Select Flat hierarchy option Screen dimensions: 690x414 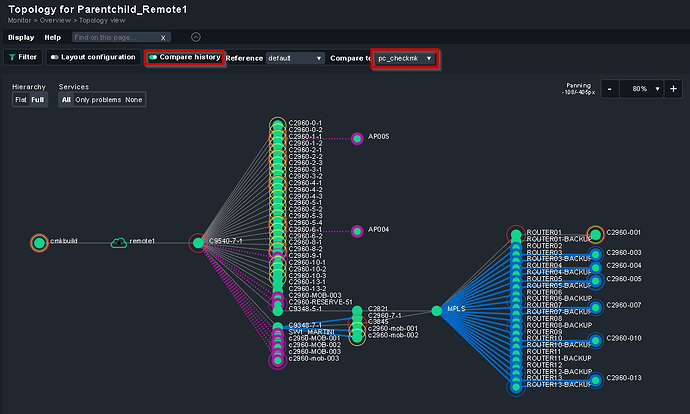(x=21, y=100)
